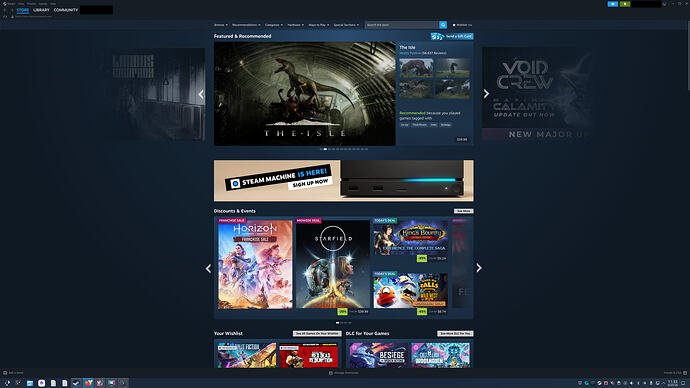
Task: Expand the Recommendations dropdown
Action: 246,25
